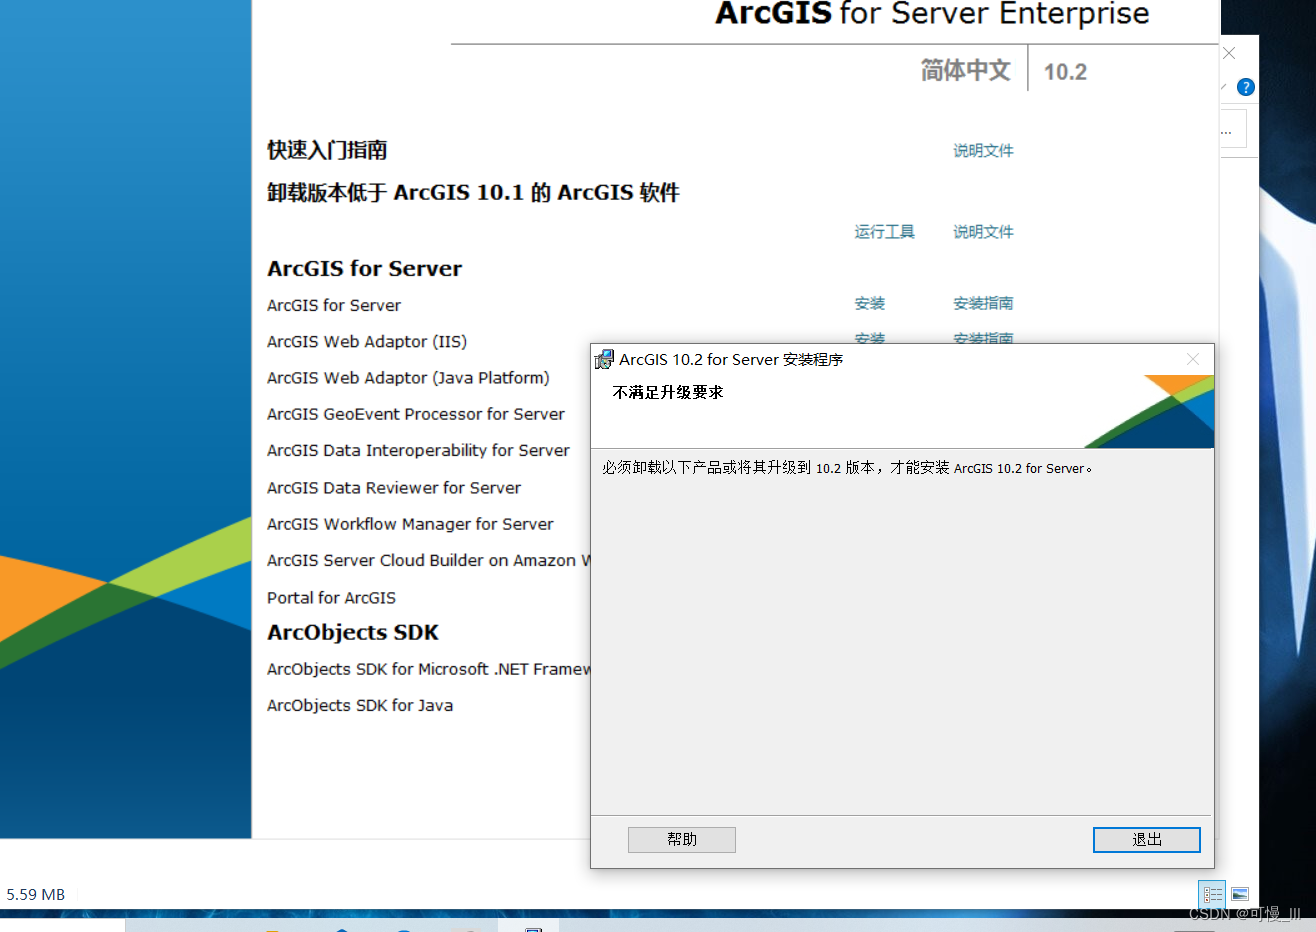The height and width of the screenshot is (932, 1316).
Task: Select ArcGIS Web Adaptor (IIS) row
Action: 367,342
